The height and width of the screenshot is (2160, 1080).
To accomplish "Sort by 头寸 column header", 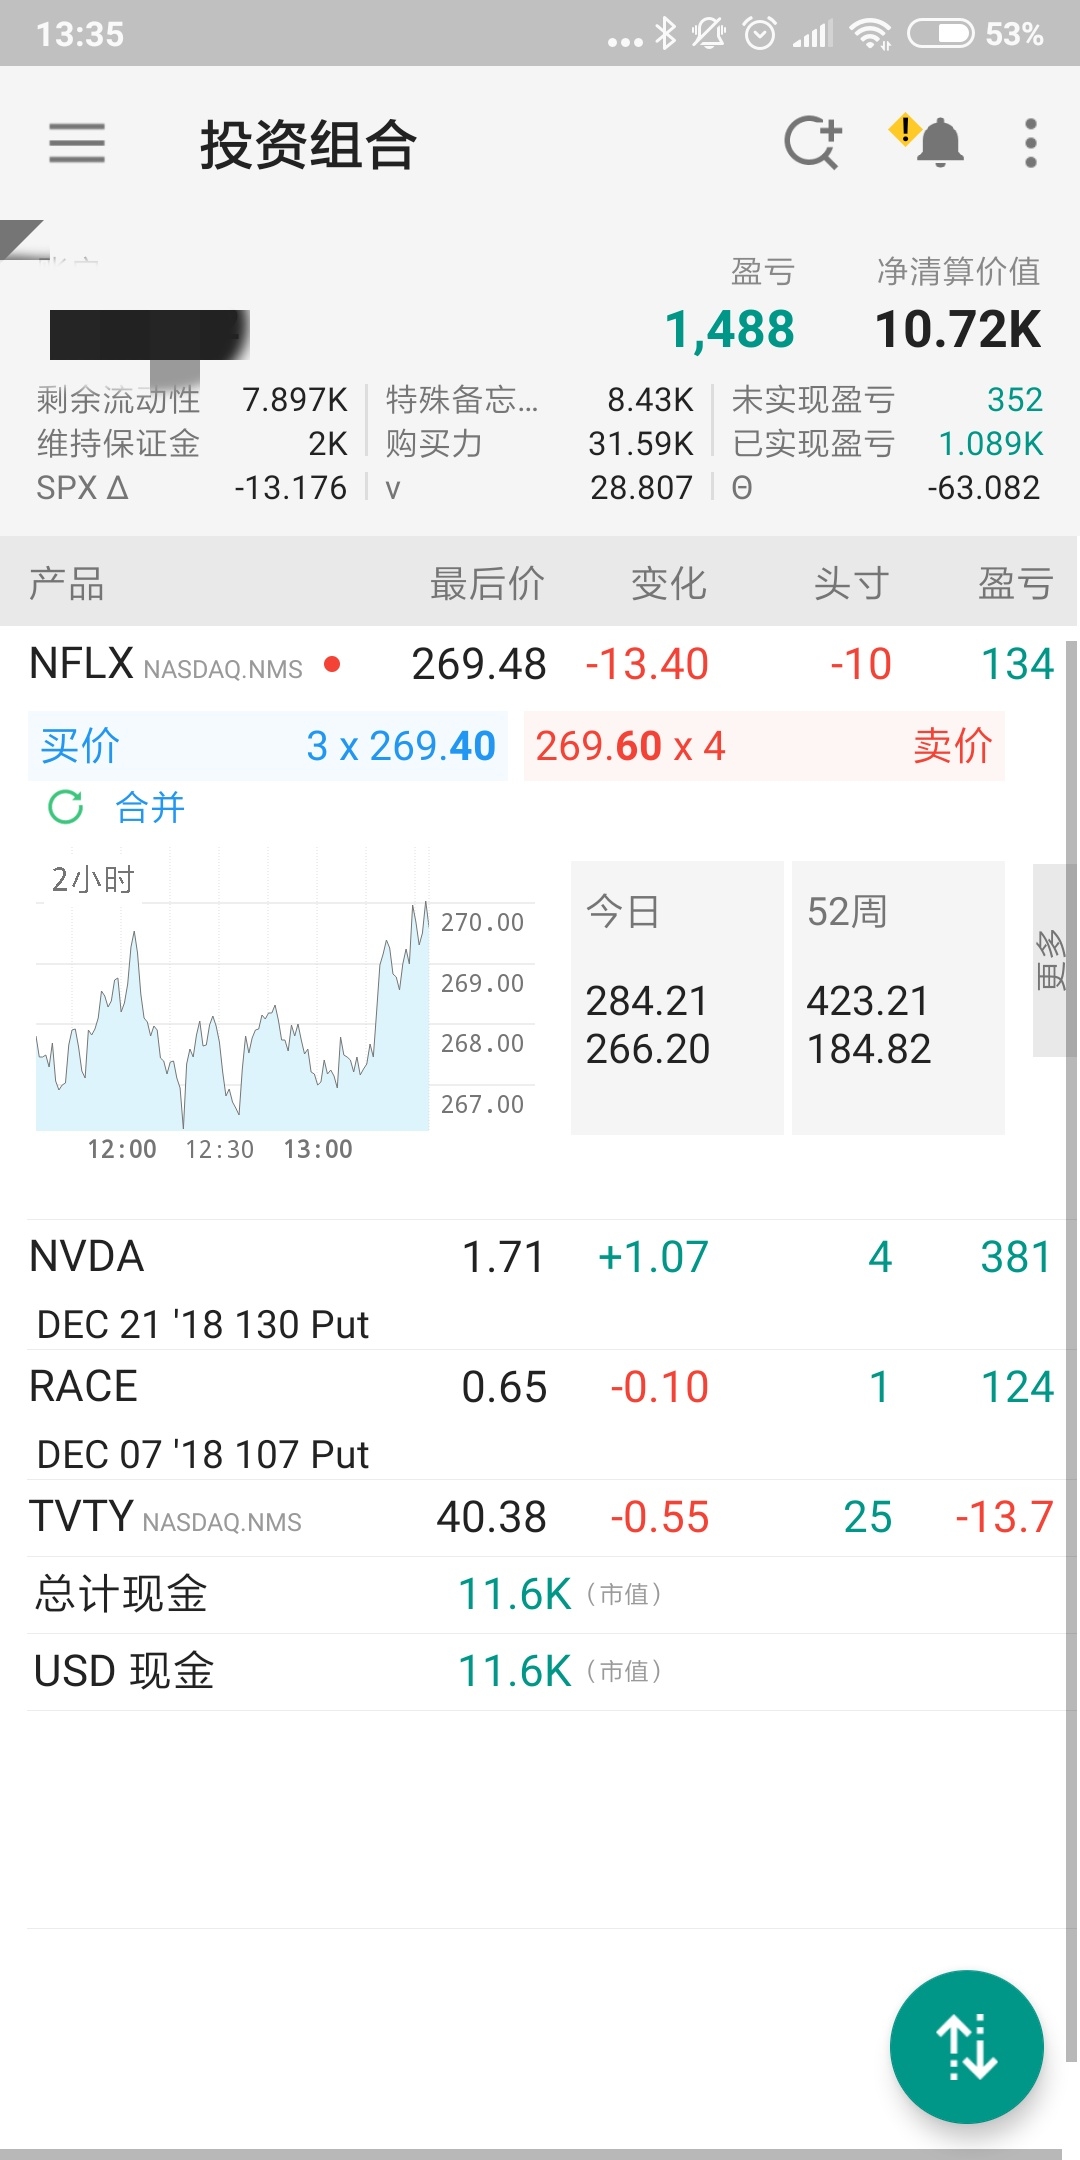I will point(851,583).
